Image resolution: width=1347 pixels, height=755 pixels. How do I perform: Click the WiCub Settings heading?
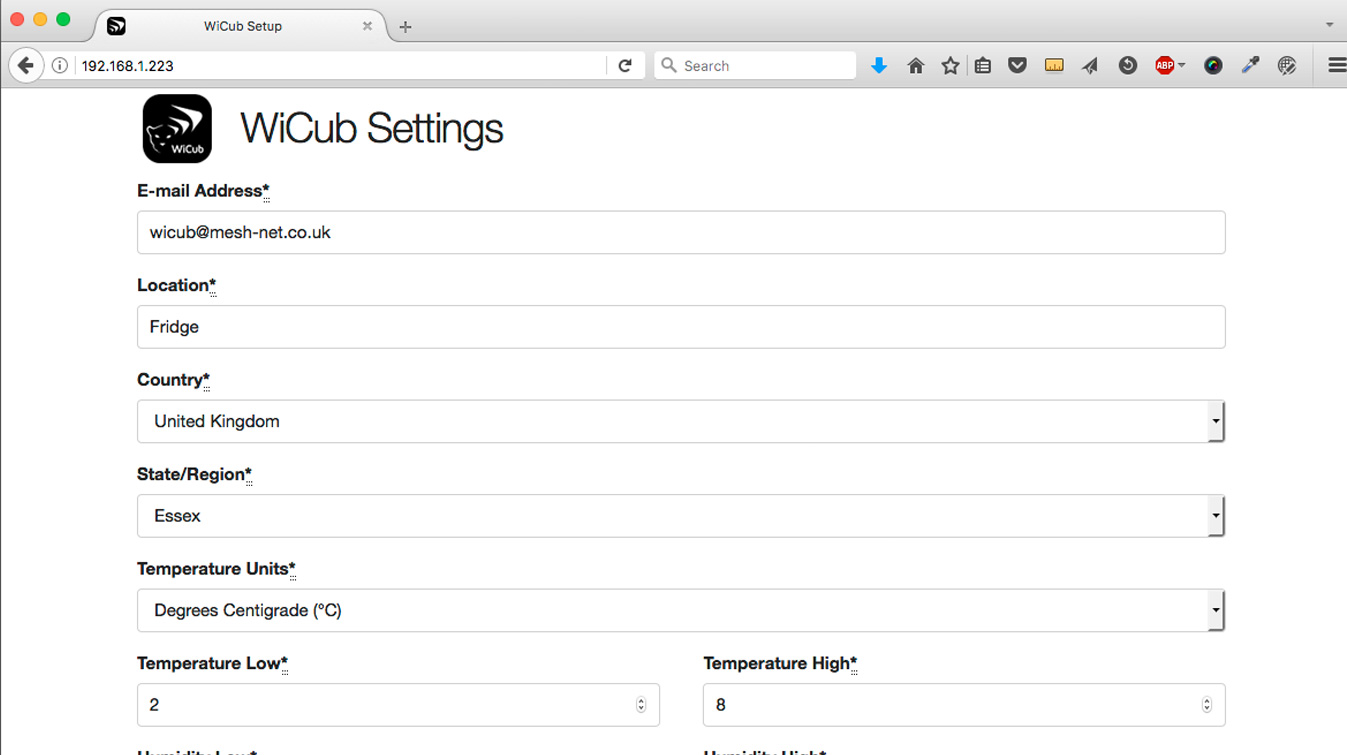pyautogui.click(x=372, y=128)
